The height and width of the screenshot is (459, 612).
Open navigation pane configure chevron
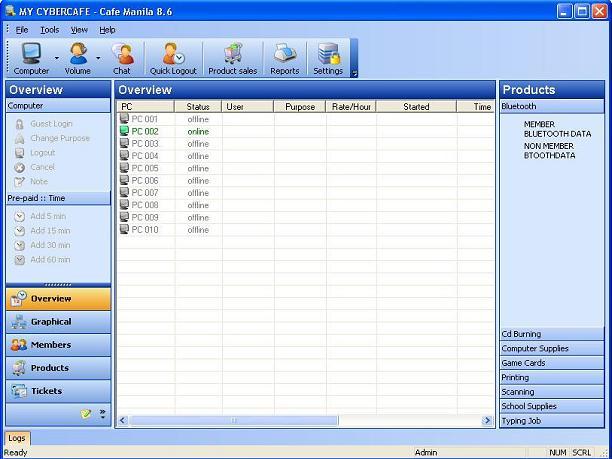pos(103,414)
